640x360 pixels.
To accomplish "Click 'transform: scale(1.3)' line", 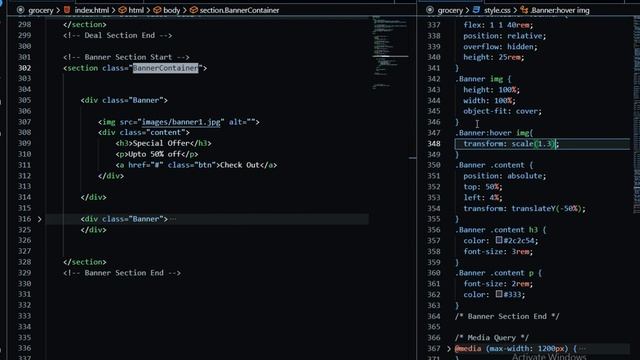I will pos(511,144).
